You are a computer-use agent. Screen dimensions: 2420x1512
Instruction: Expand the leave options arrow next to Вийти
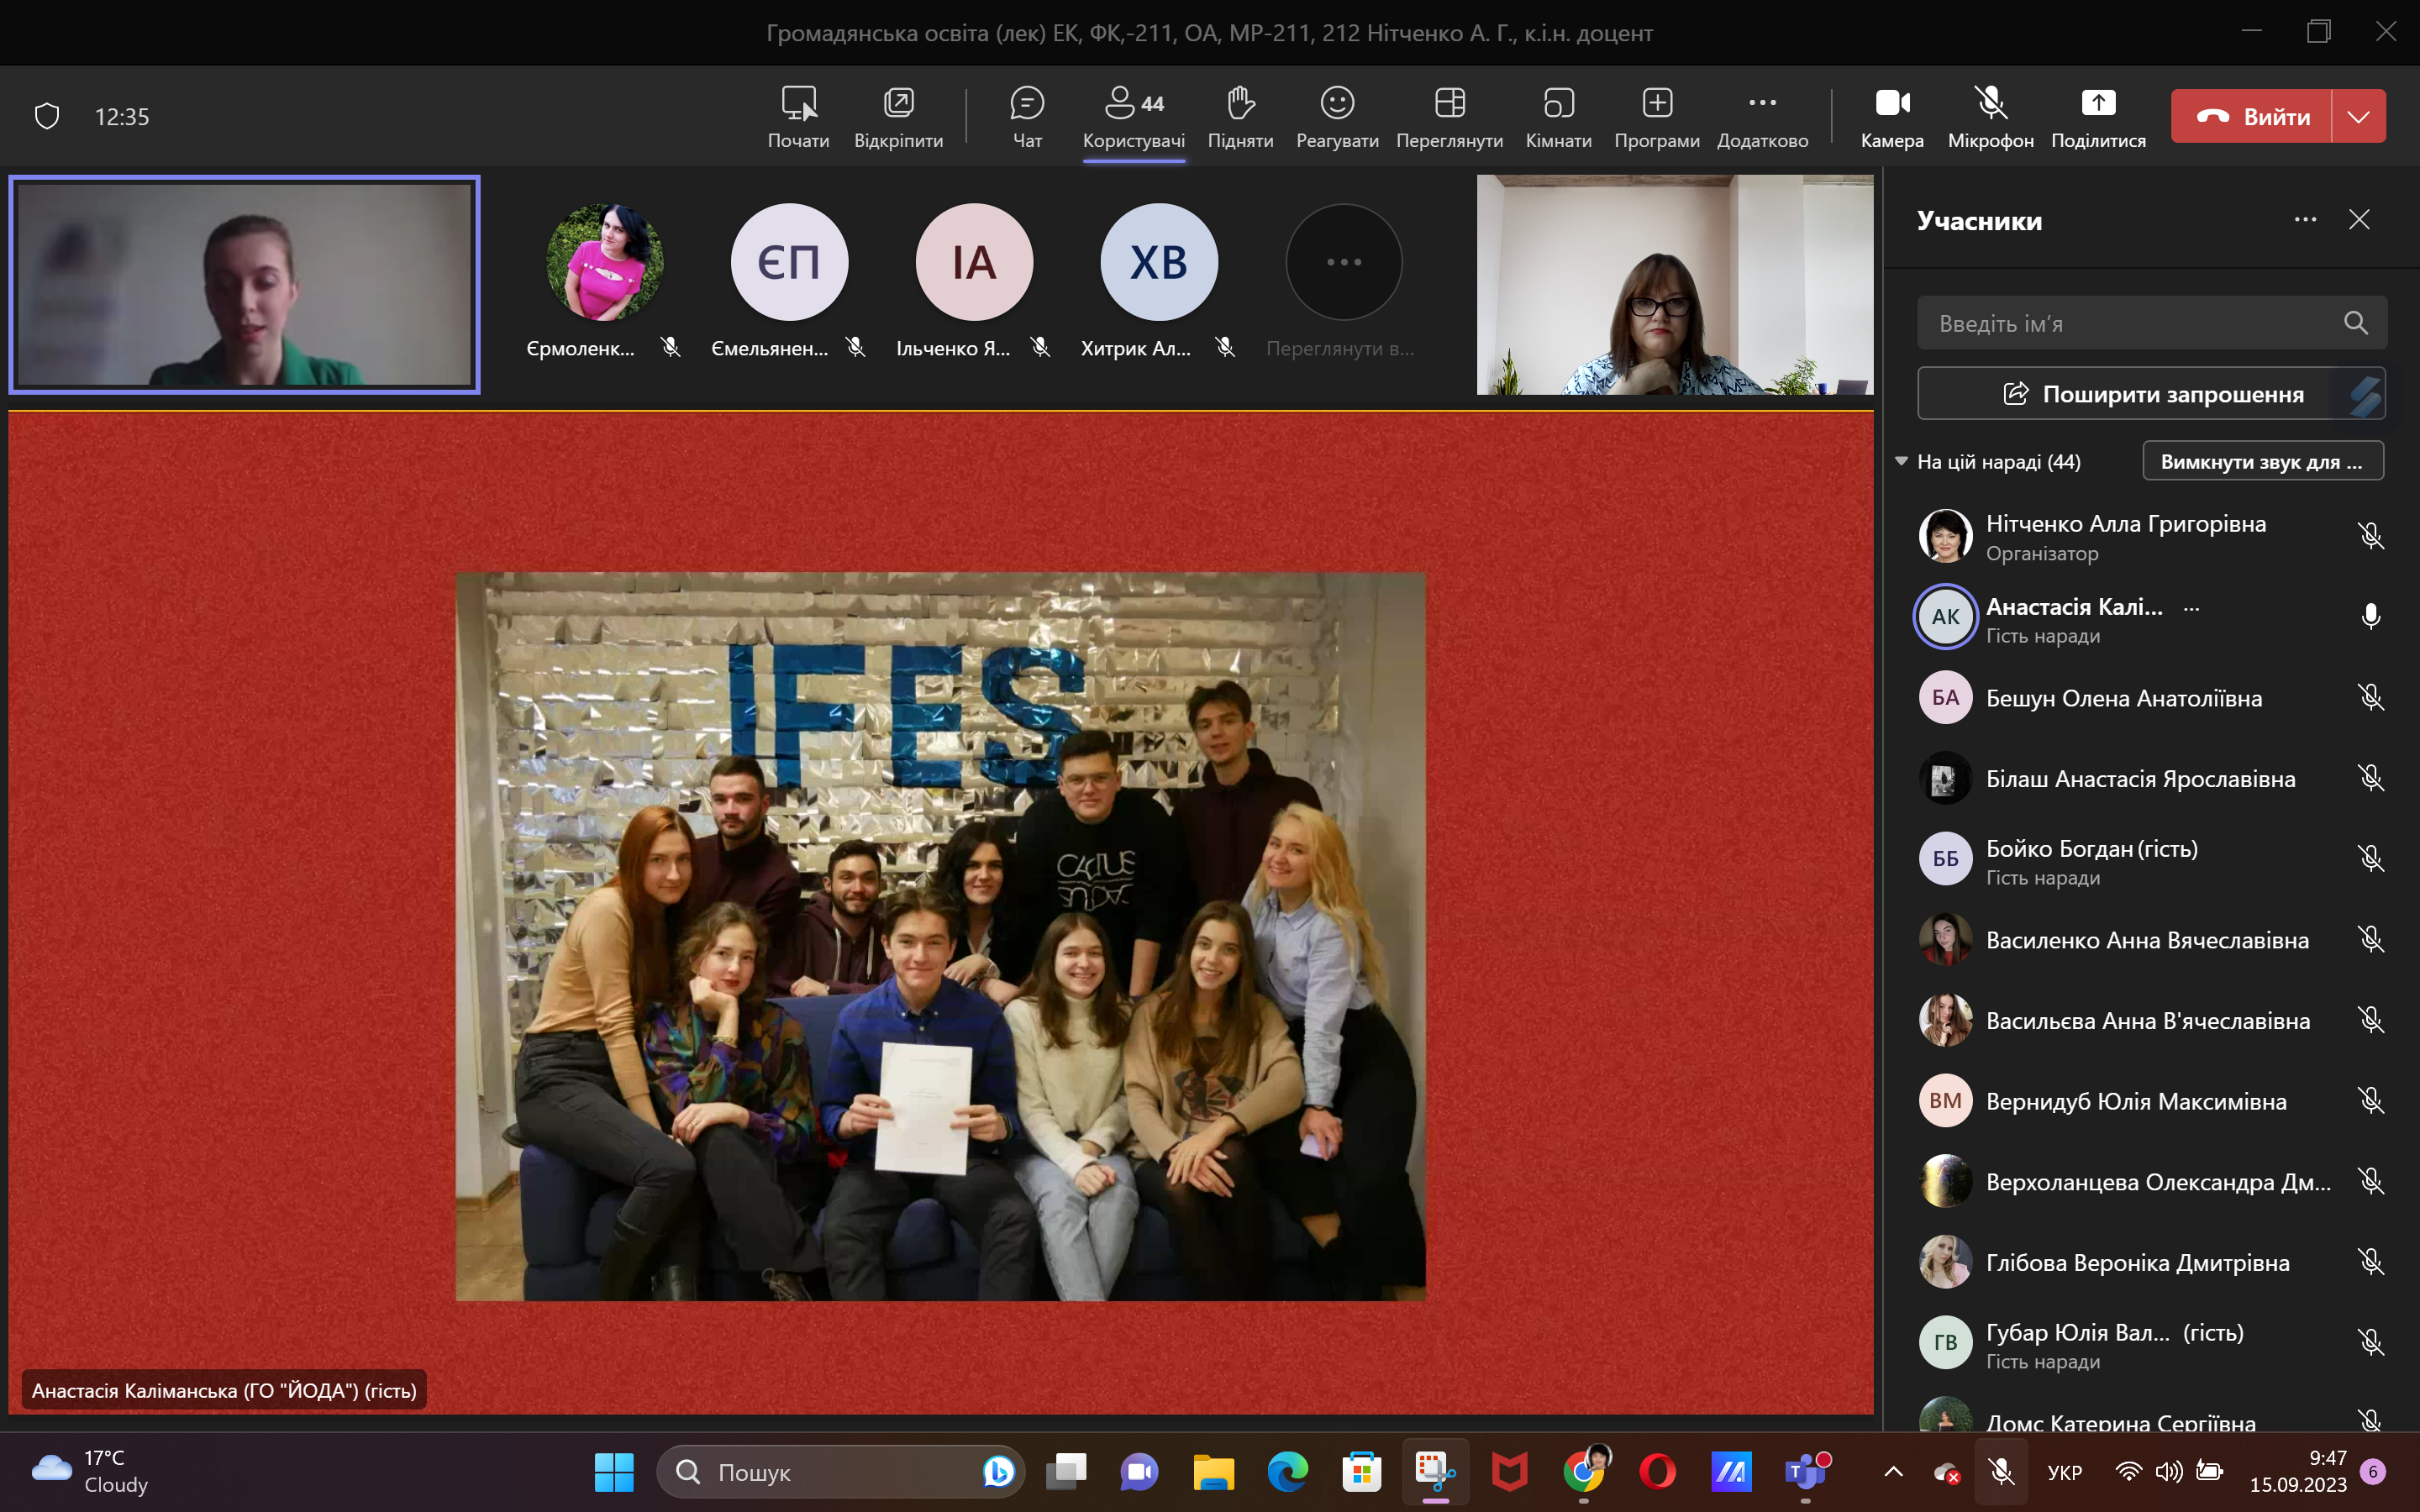(x=2358, y=117)
